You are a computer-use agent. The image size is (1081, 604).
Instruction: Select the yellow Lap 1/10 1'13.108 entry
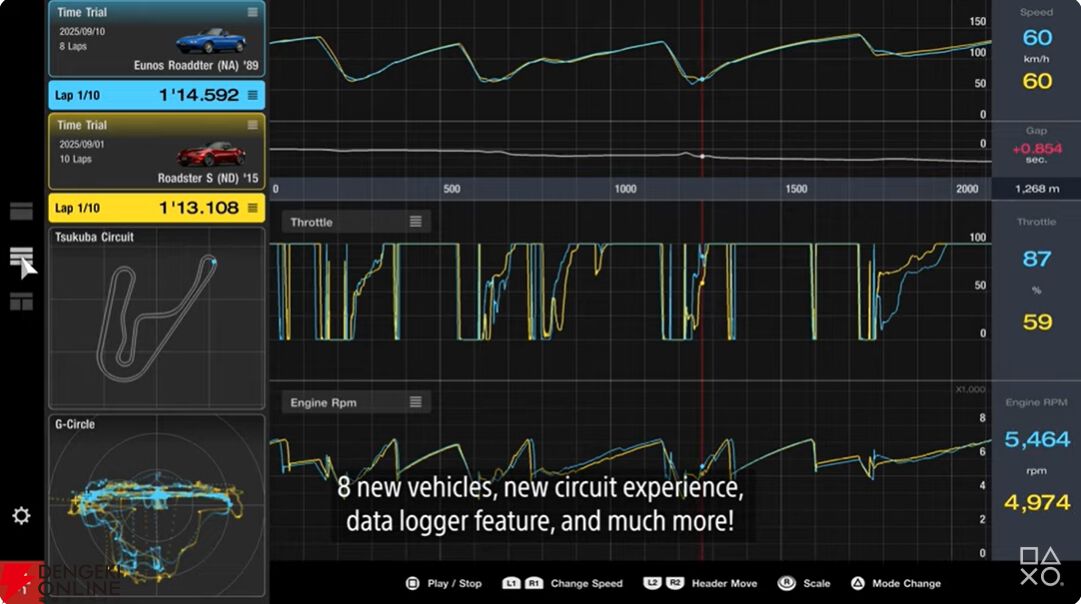156,208
